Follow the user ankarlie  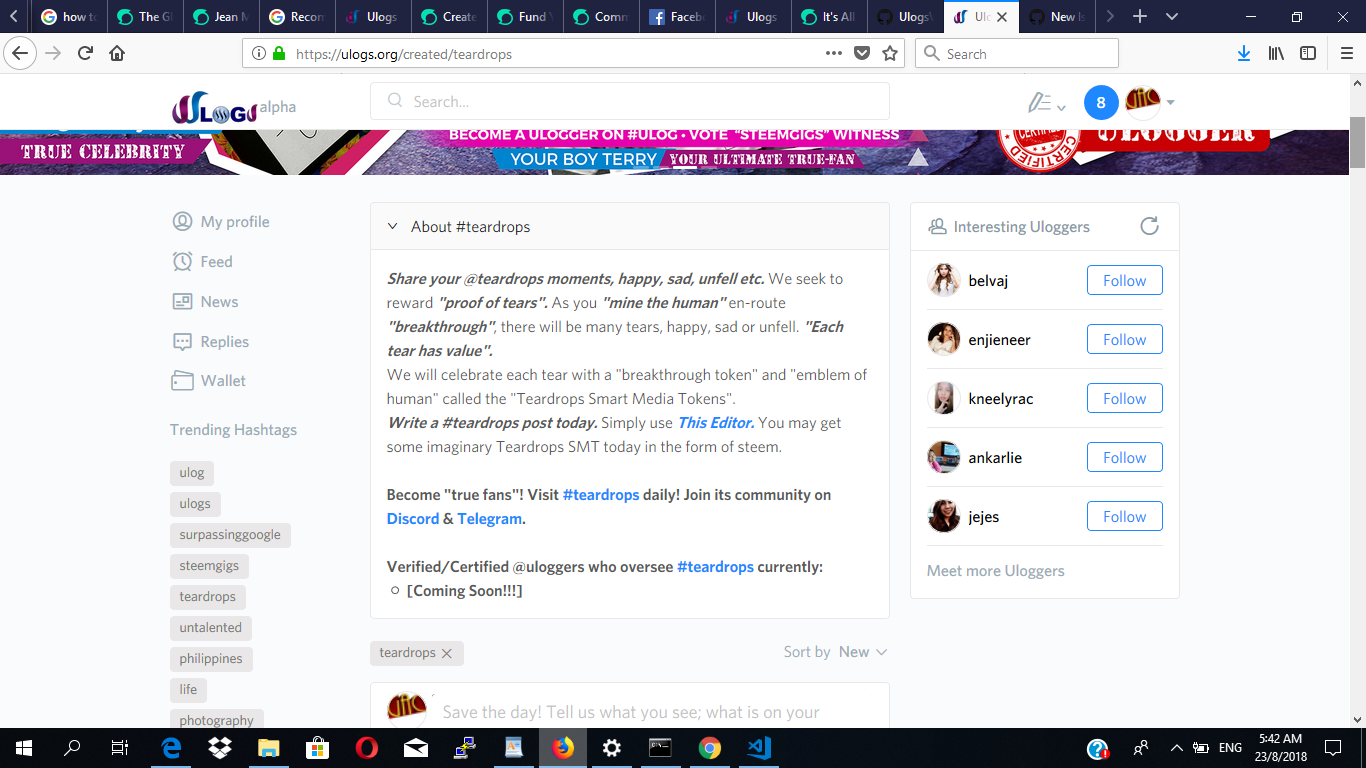tap(1124, 458)
